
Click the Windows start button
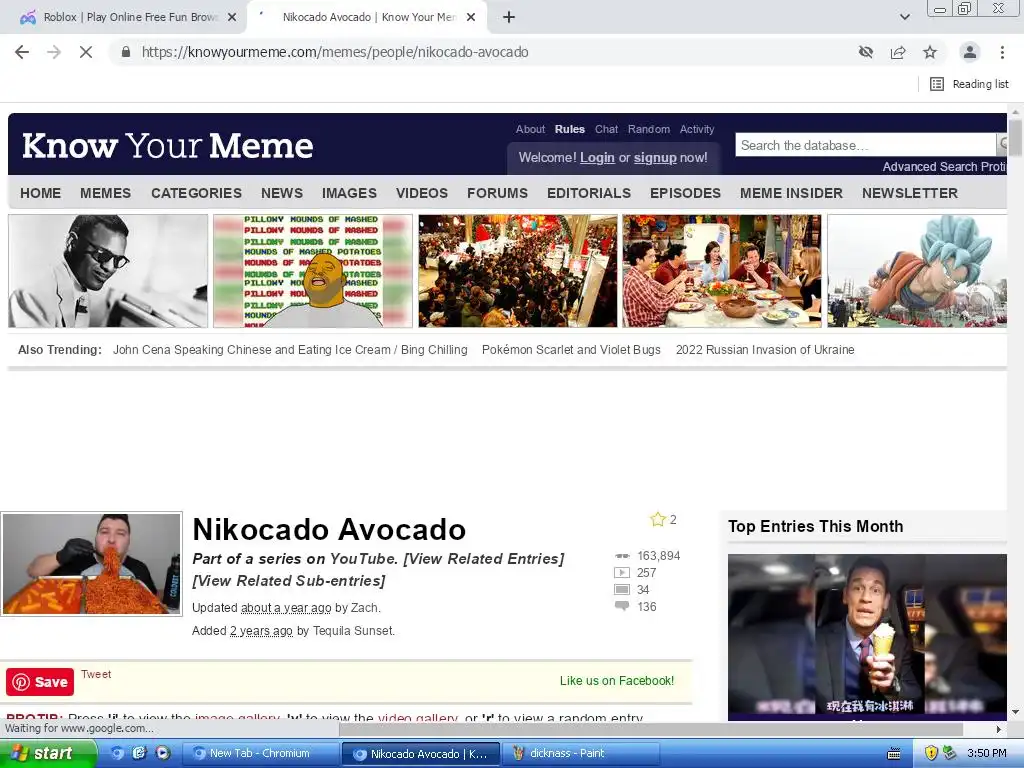click(48, 753)
